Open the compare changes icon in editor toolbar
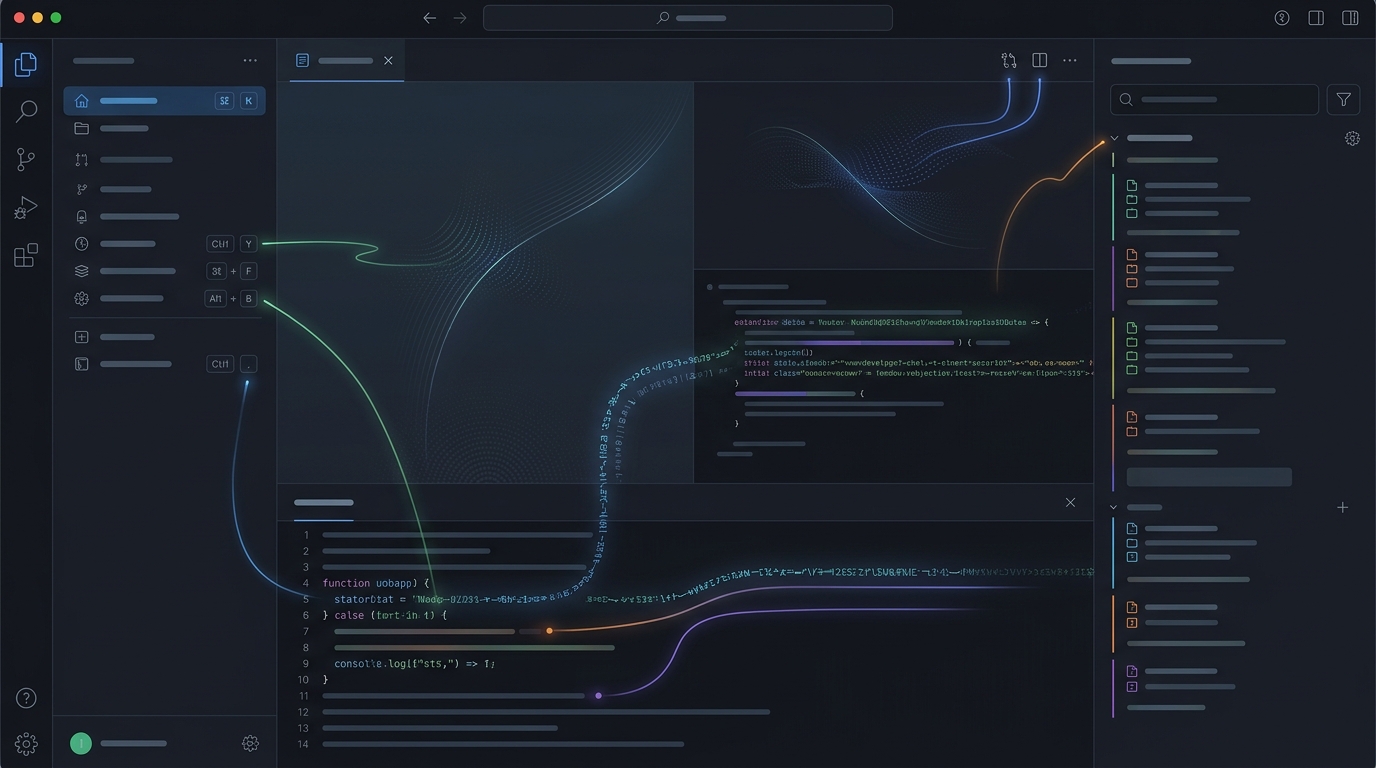The height and width of the screenshot is (768, 1376). [1009, 61]
